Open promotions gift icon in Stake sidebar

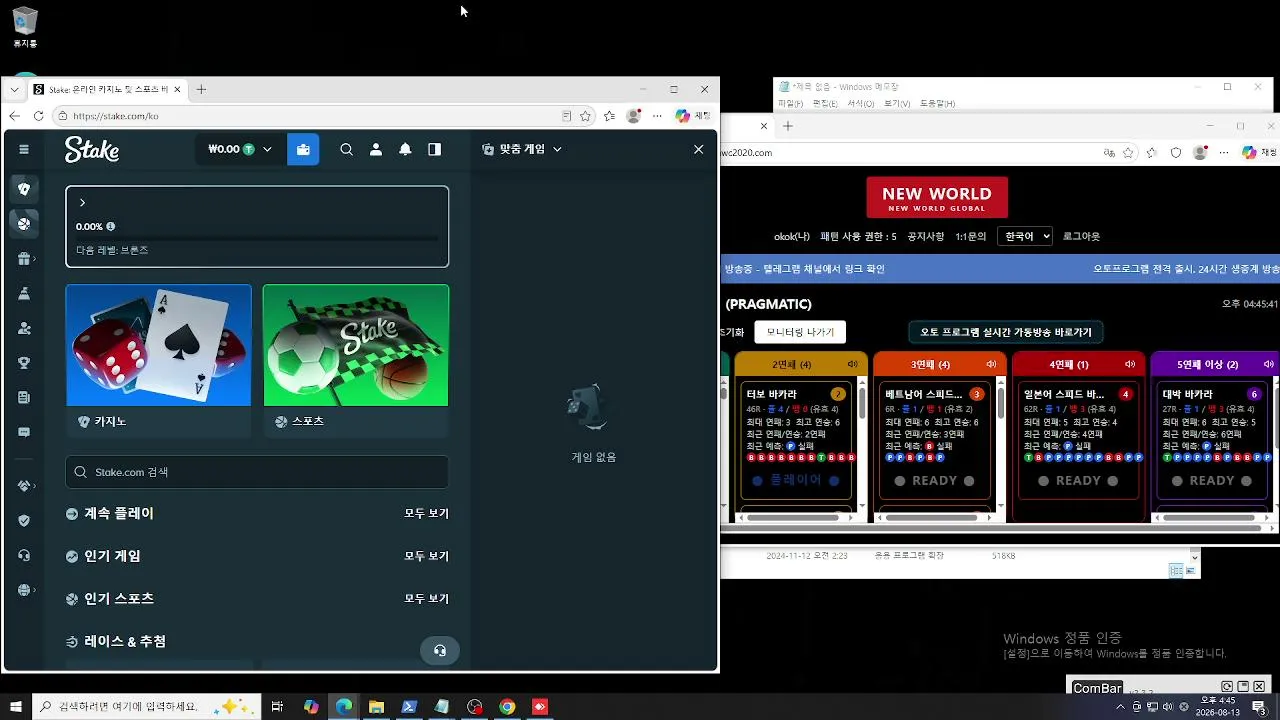tap(24, 259)
